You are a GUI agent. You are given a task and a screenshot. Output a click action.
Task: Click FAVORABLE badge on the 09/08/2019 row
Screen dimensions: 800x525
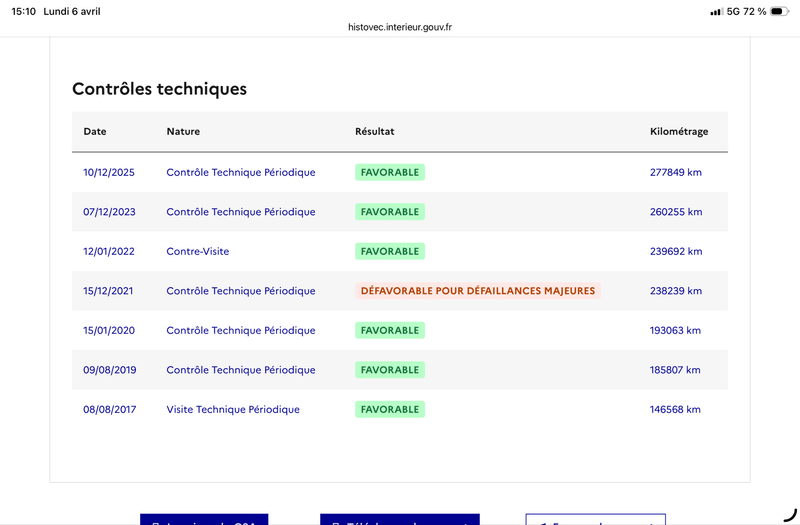[390, 370]
